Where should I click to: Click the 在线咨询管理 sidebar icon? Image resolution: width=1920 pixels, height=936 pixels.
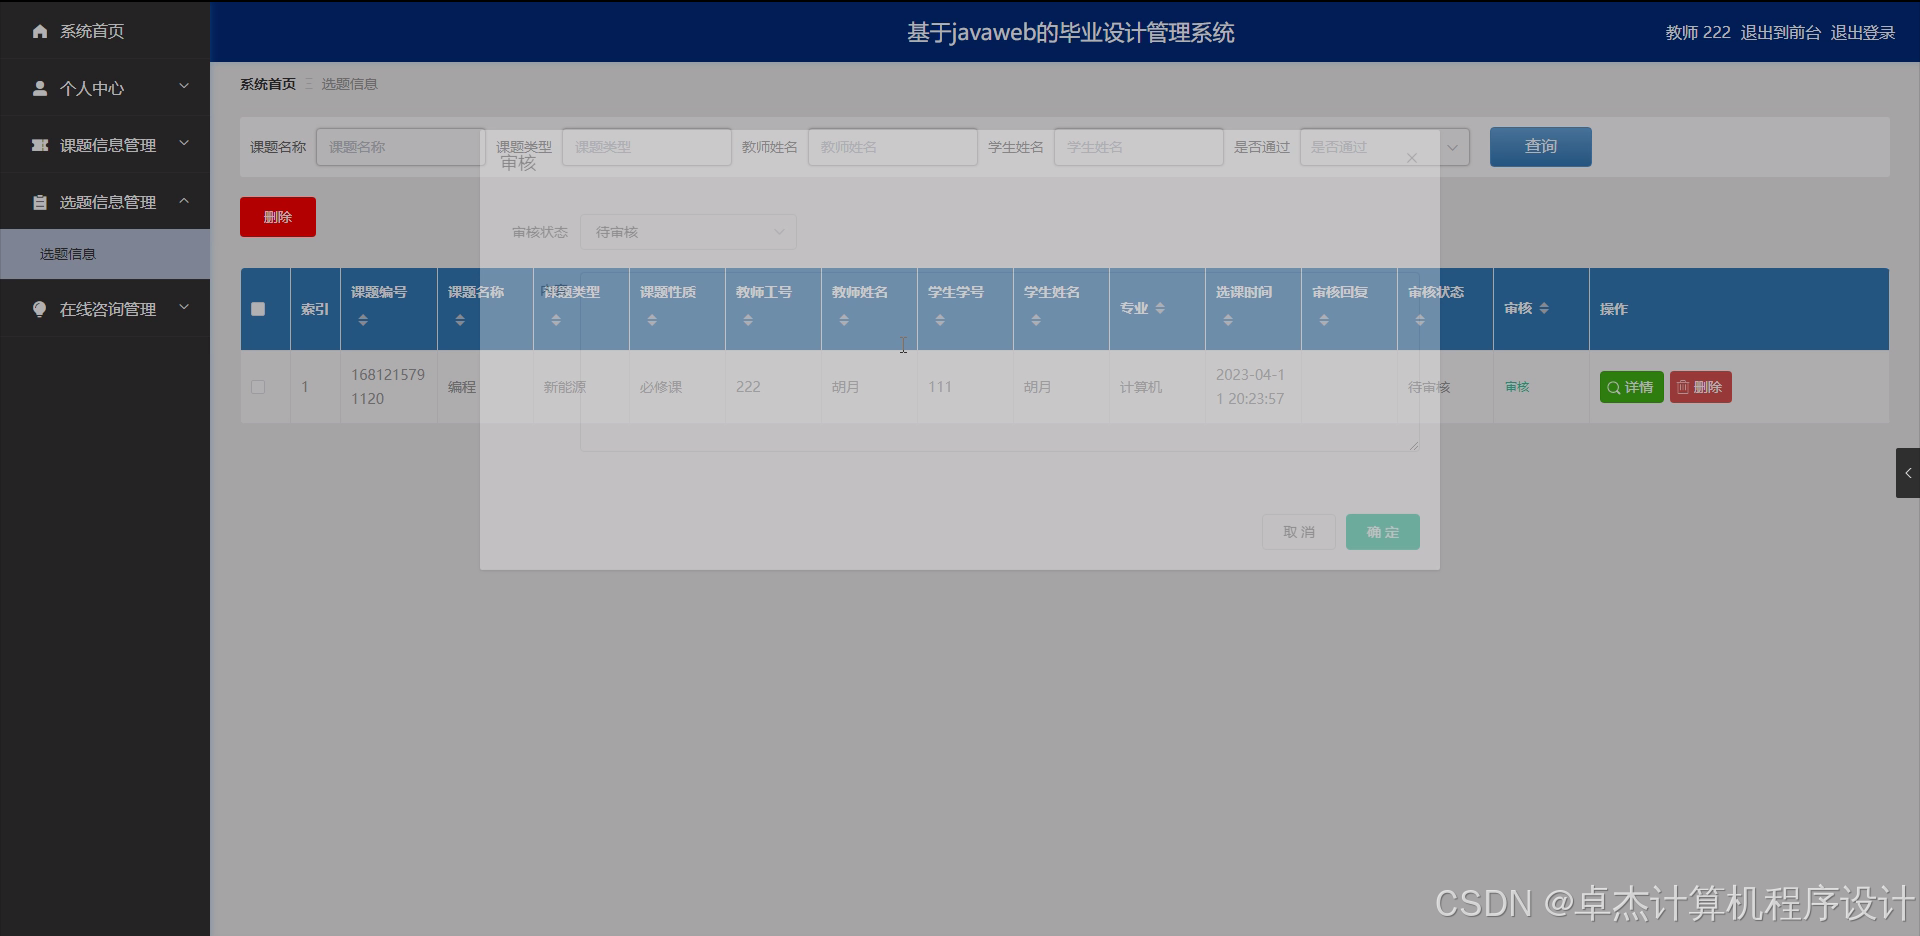tap(40, 309)
